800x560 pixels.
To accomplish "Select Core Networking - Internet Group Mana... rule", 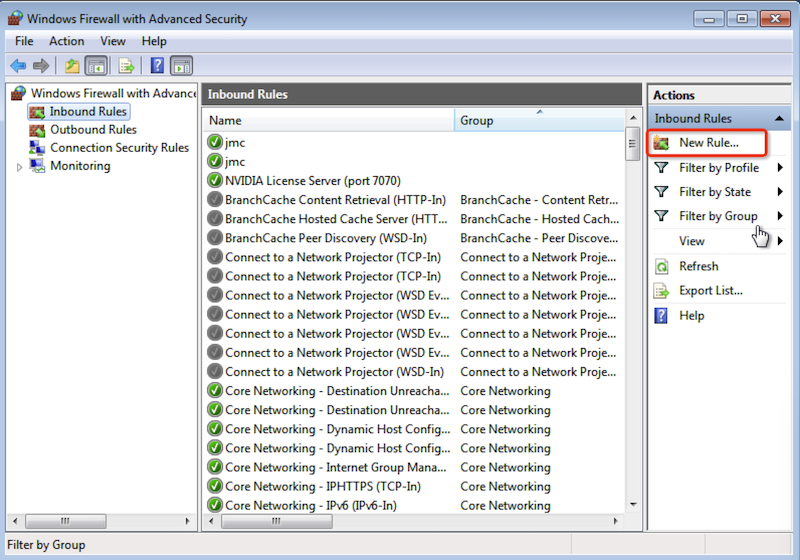I will click(336, 467).
